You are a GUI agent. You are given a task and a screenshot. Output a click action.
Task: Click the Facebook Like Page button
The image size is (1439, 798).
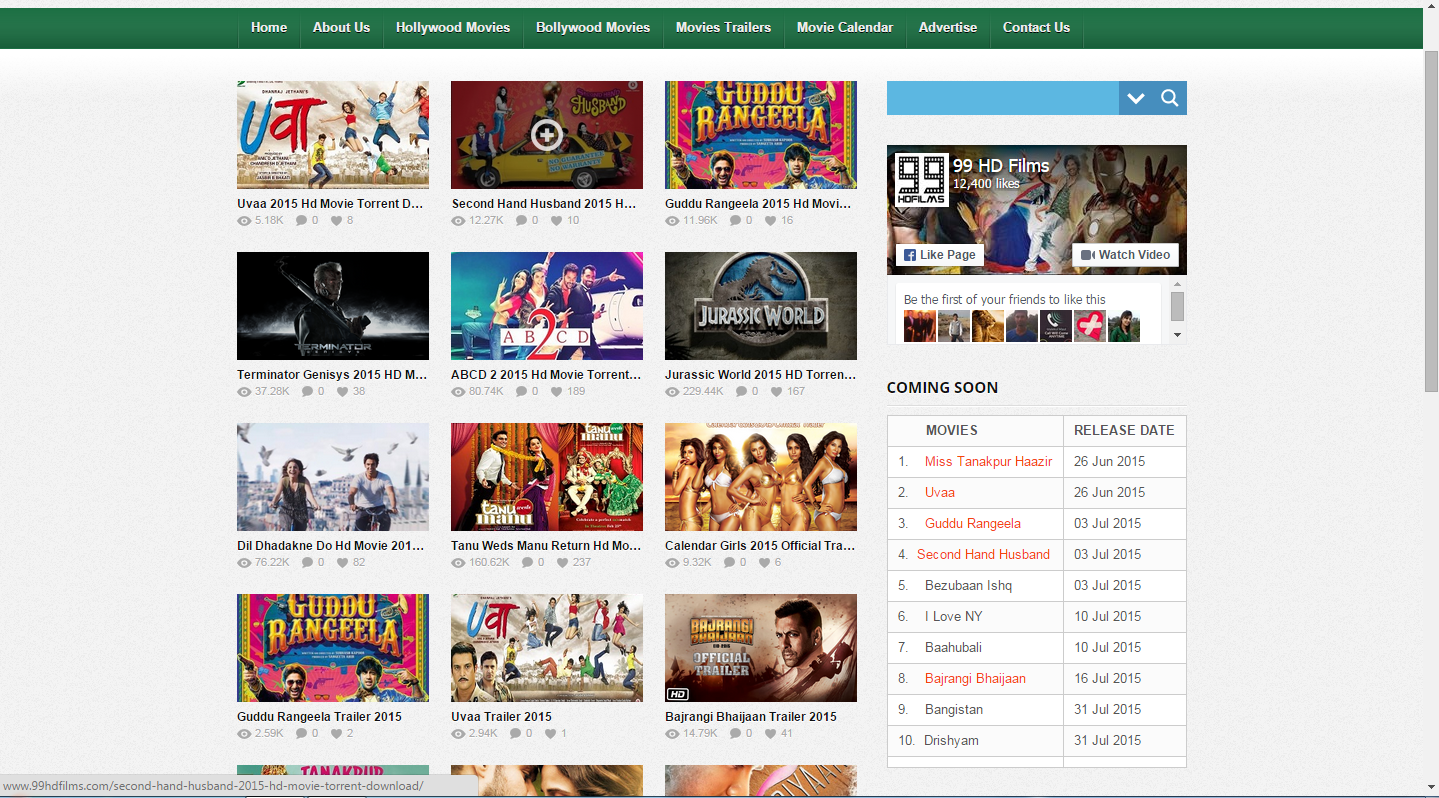[x=940, y=255]
